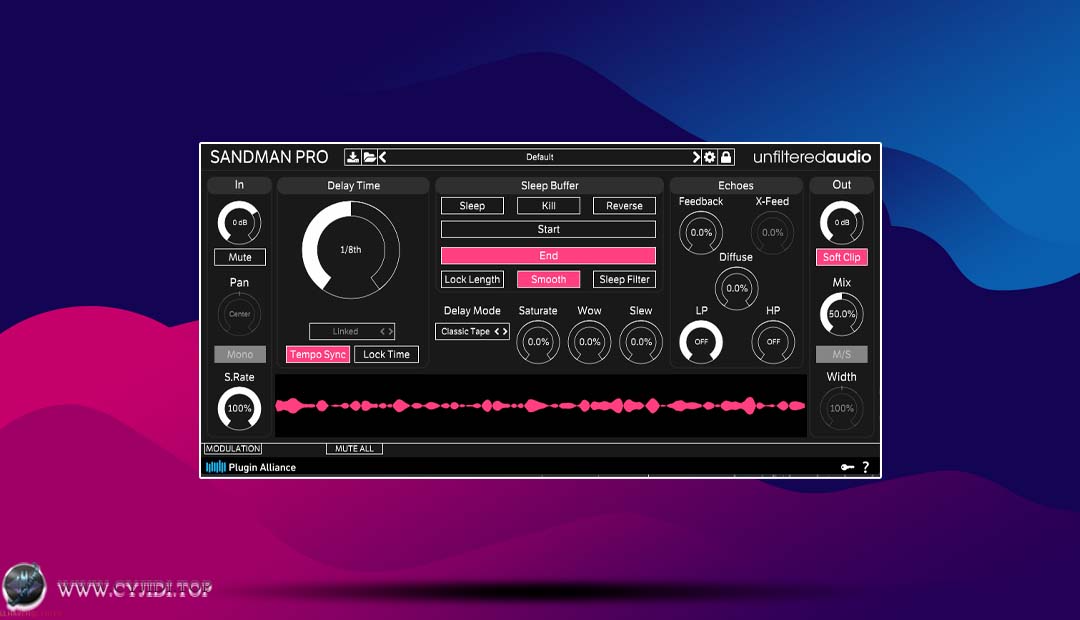The height and width of the screenshot is (620, 1080).
Task: Toggle the preset lock icon
Action: [726, 157]
